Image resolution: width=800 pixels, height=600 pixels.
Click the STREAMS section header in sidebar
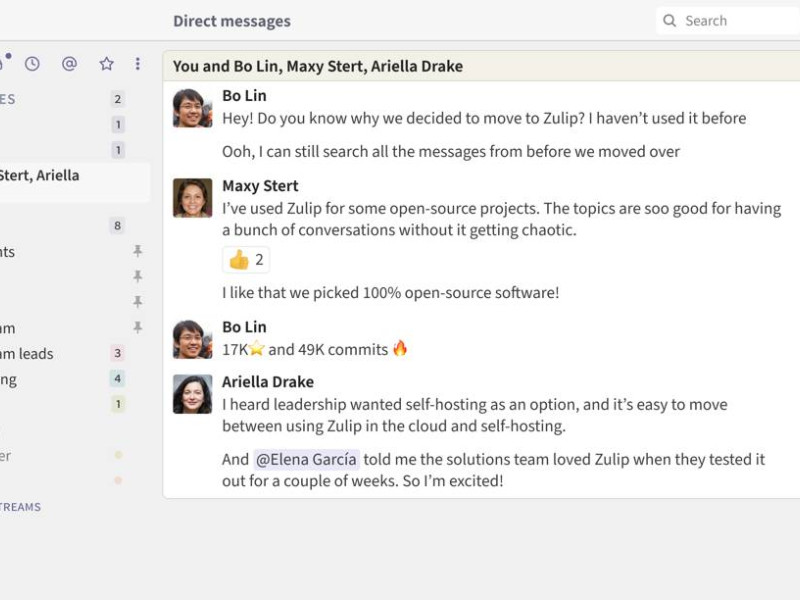(20, 507)
